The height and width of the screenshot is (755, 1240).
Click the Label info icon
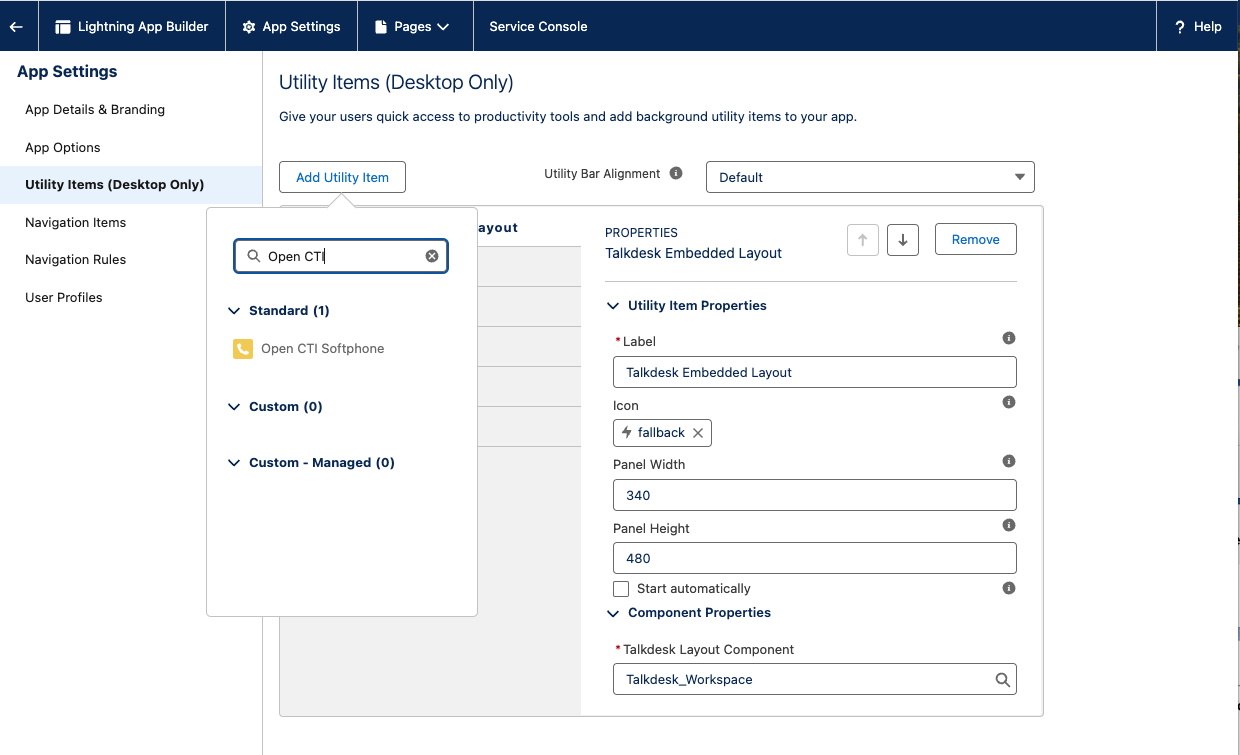coord(1009,338)
